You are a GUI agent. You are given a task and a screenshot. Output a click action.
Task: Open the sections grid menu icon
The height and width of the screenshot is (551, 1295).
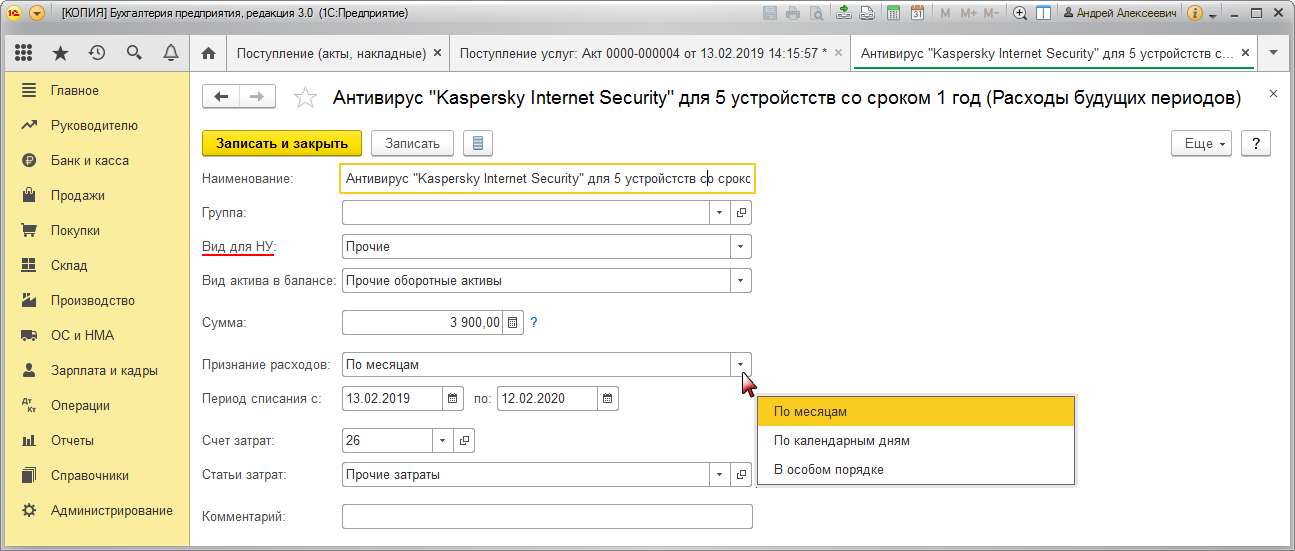(x=24, y=53)
